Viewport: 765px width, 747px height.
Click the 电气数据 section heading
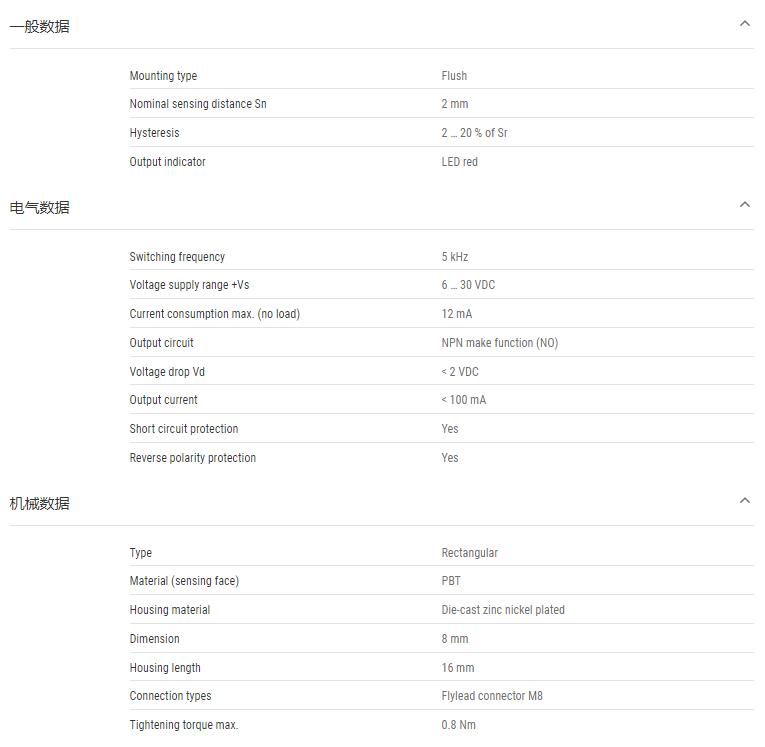point(40,208)
